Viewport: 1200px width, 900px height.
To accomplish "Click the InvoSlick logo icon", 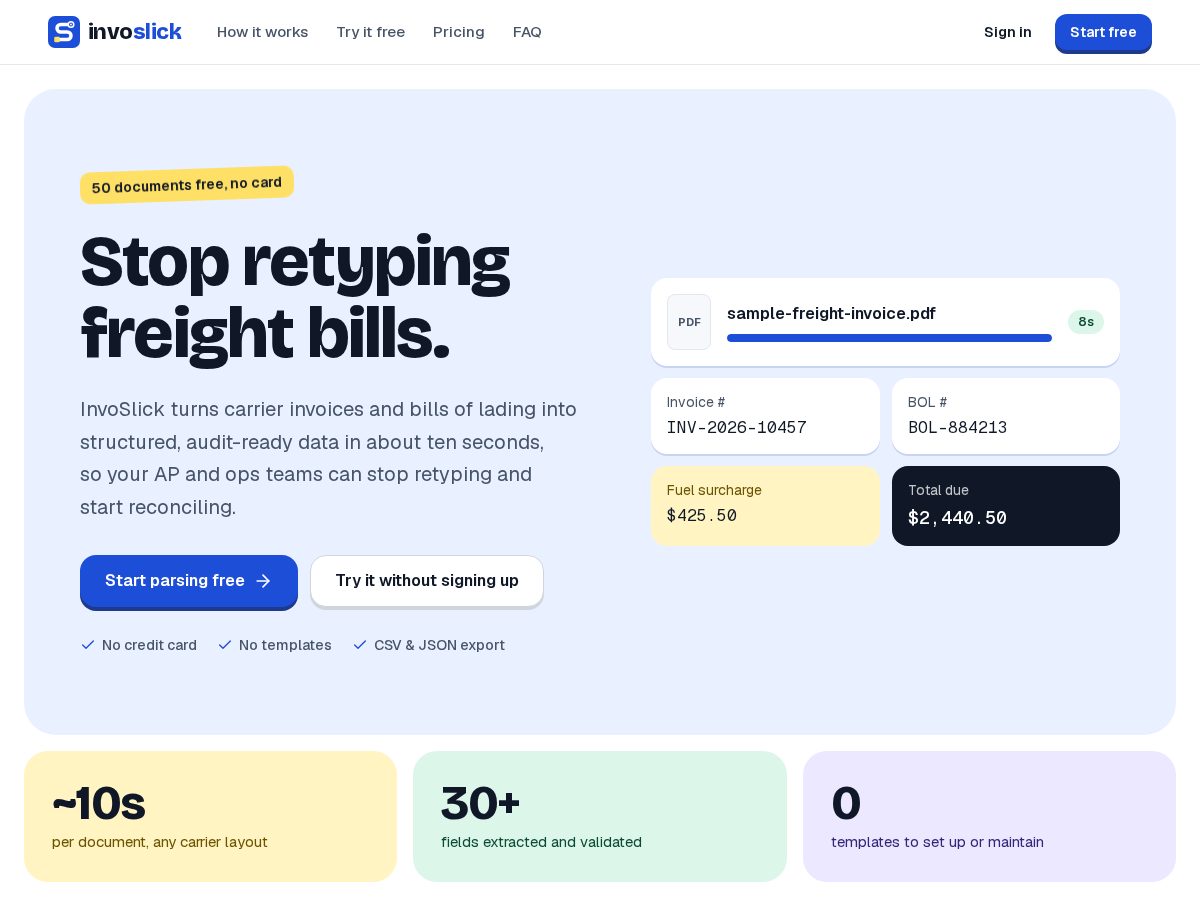I will [64, 32].
